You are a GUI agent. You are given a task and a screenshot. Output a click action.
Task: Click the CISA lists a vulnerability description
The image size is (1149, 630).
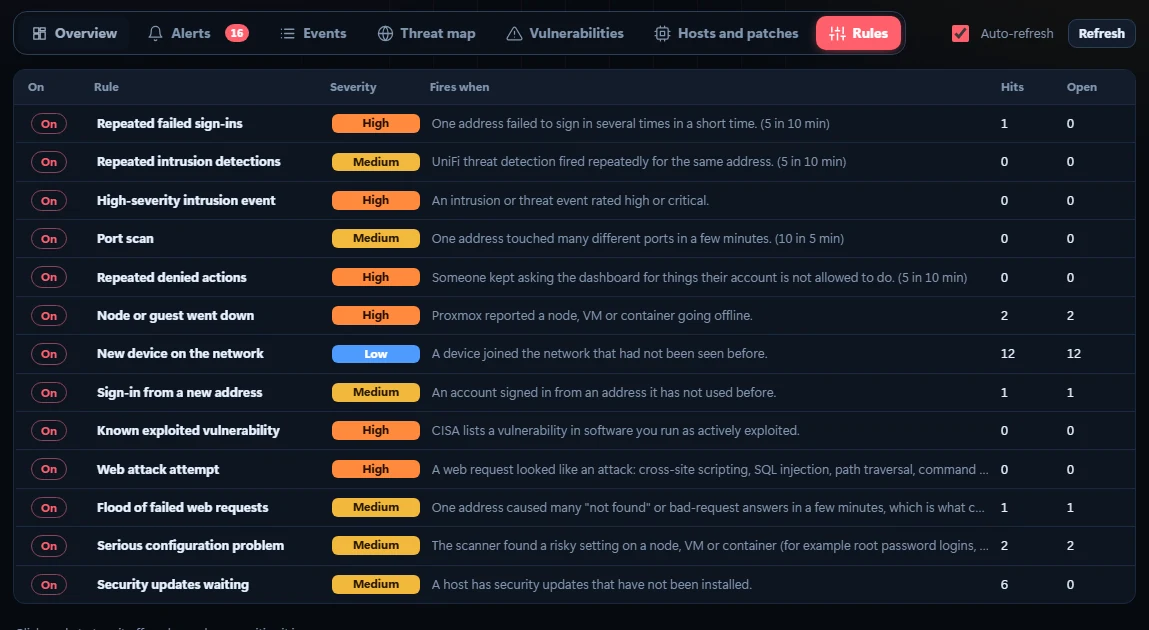pos(616,431)
